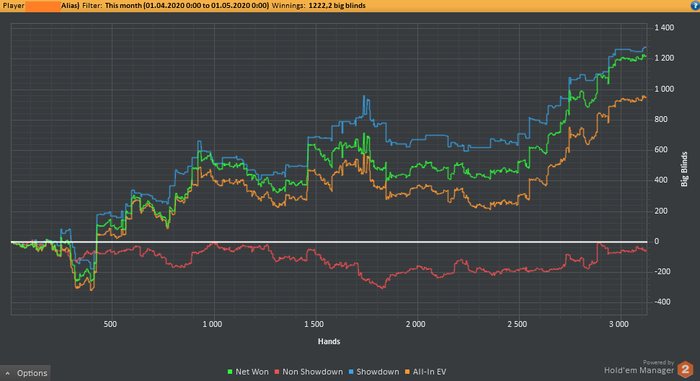Click the '1 200' y-axis label
Viewport: 700px width, 381px height.
pos(664,58)
